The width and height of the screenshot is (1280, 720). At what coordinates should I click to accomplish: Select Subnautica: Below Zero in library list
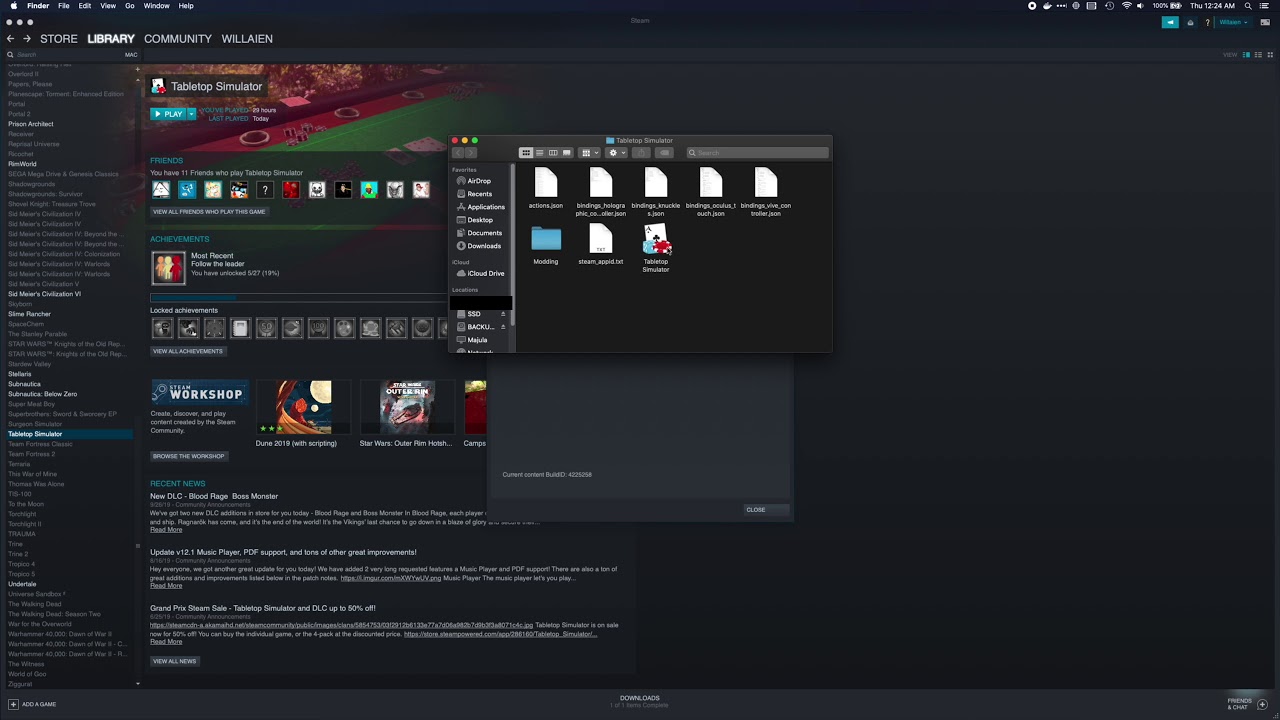pyautogui.click(x=42, y=394)
